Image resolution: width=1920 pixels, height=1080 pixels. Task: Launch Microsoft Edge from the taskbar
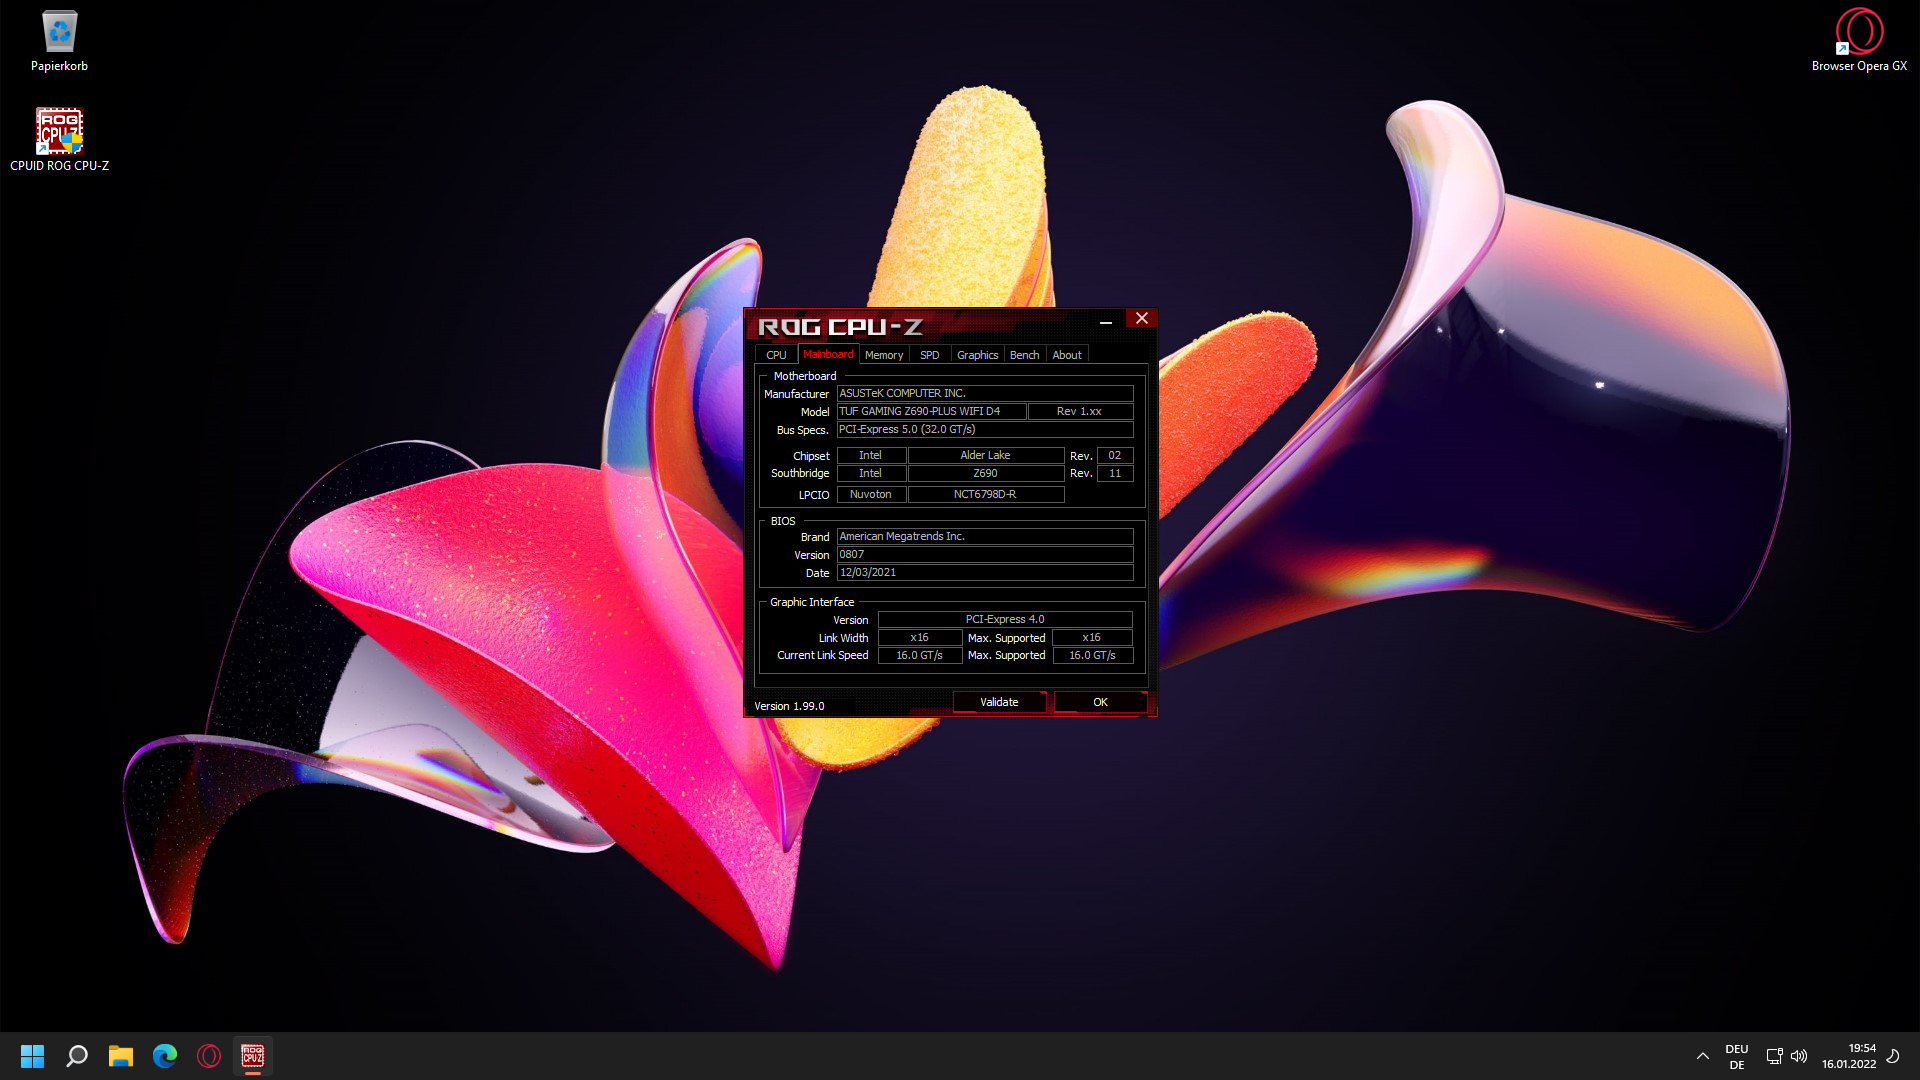tap(165, 1056)
